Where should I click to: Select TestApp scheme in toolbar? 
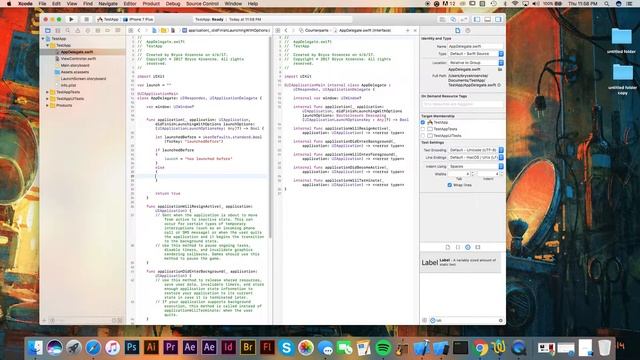point(108,19)
